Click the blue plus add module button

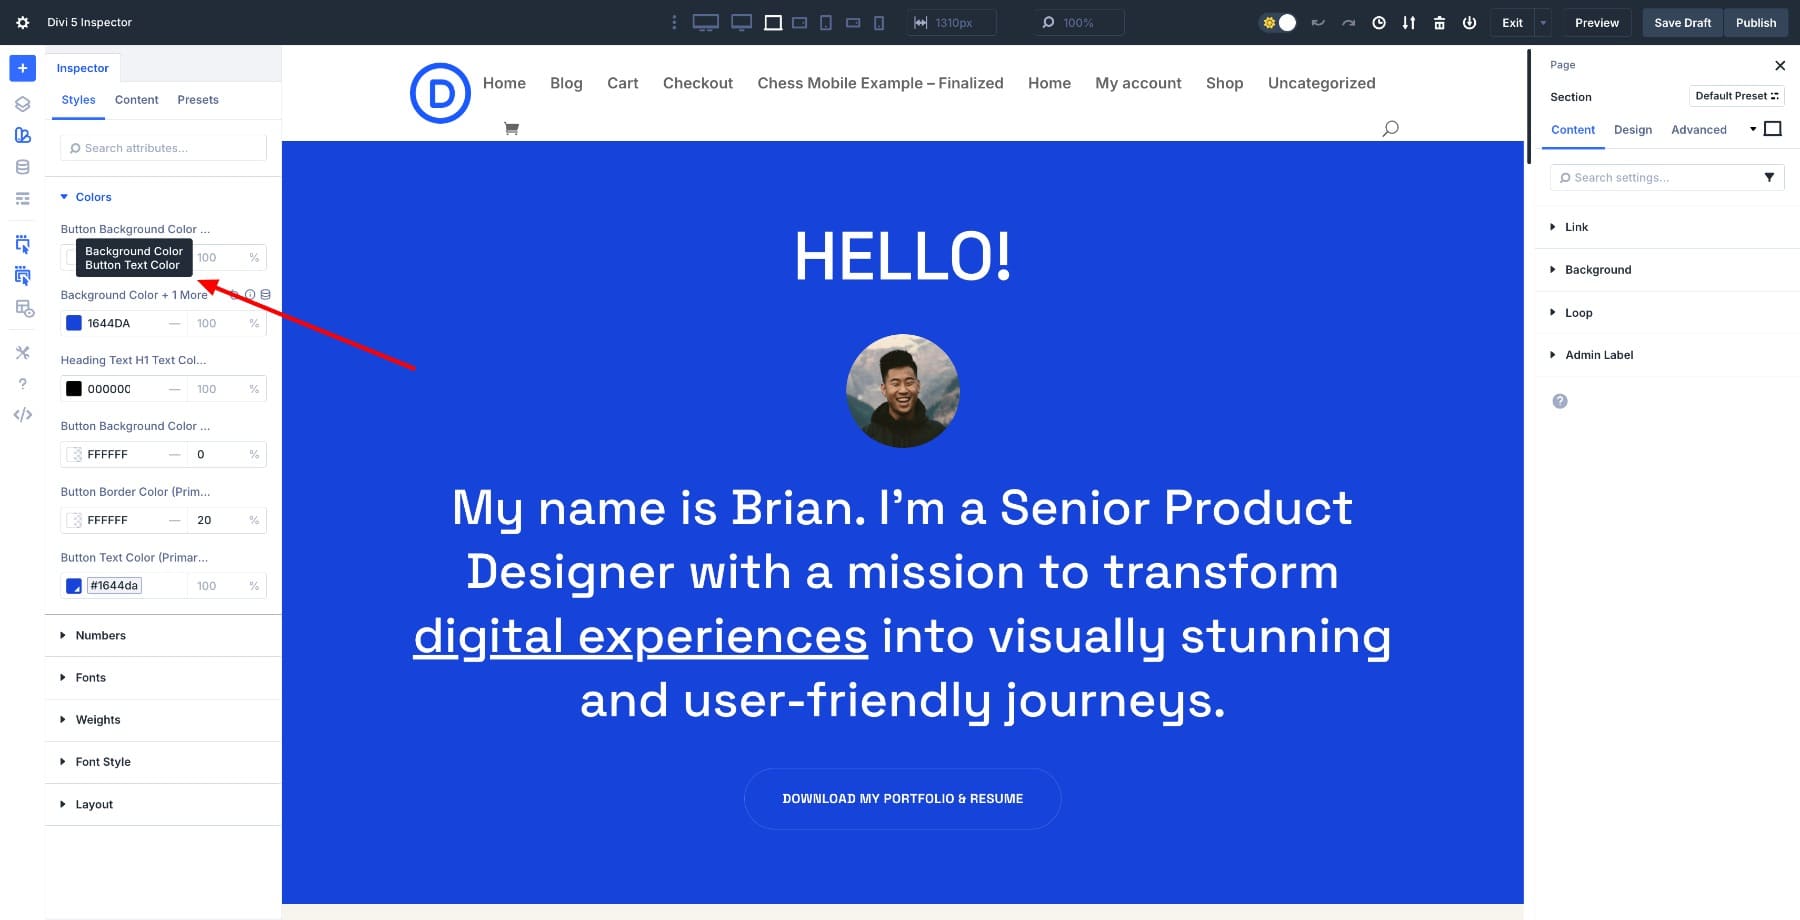(22, 68)
